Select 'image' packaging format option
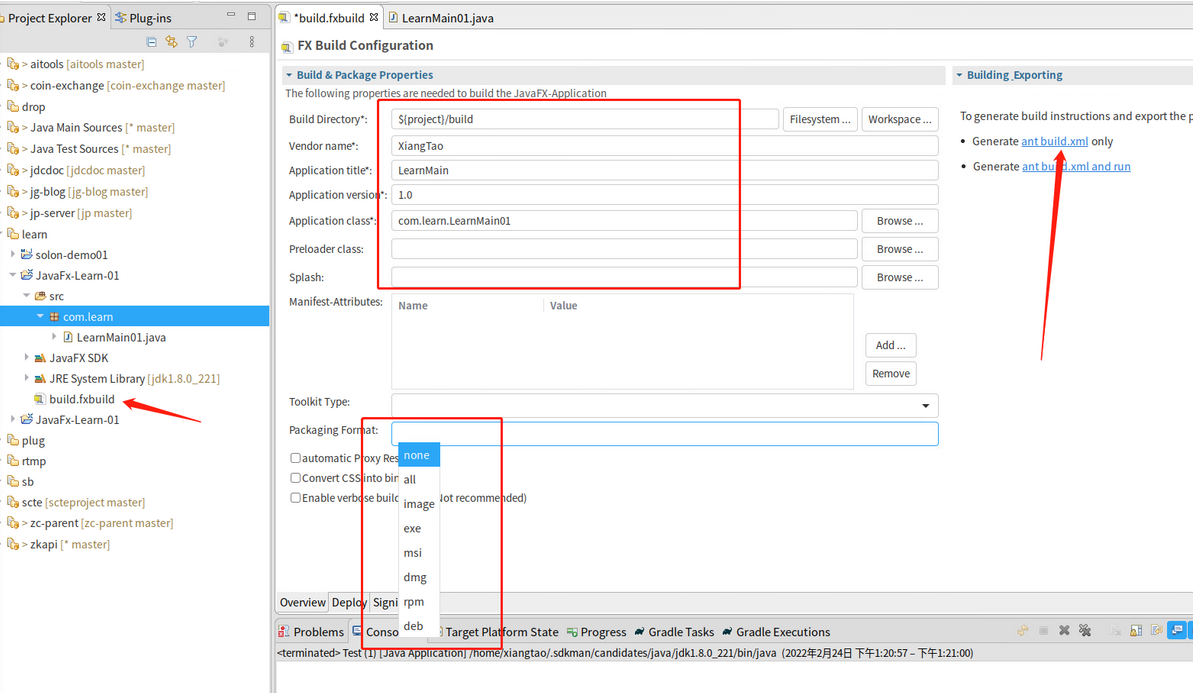Screen dimensions: 1193x693 pyautogui.click(x=418, y=504)
